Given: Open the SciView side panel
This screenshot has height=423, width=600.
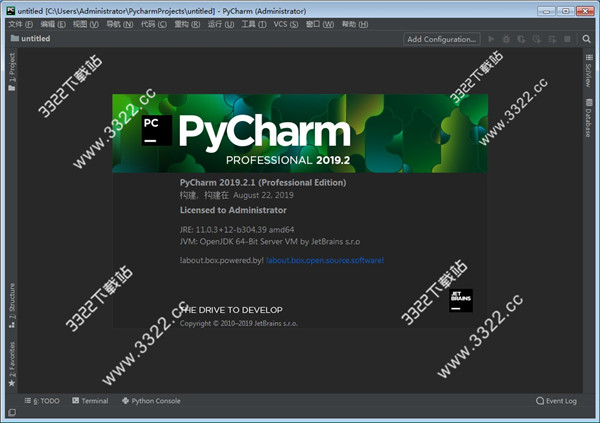Looking at the screenshot, I should (589, 71).
